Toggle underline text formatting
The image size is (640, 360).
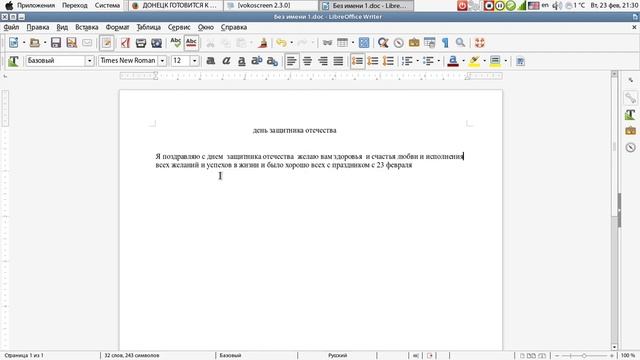click(241, 61)
